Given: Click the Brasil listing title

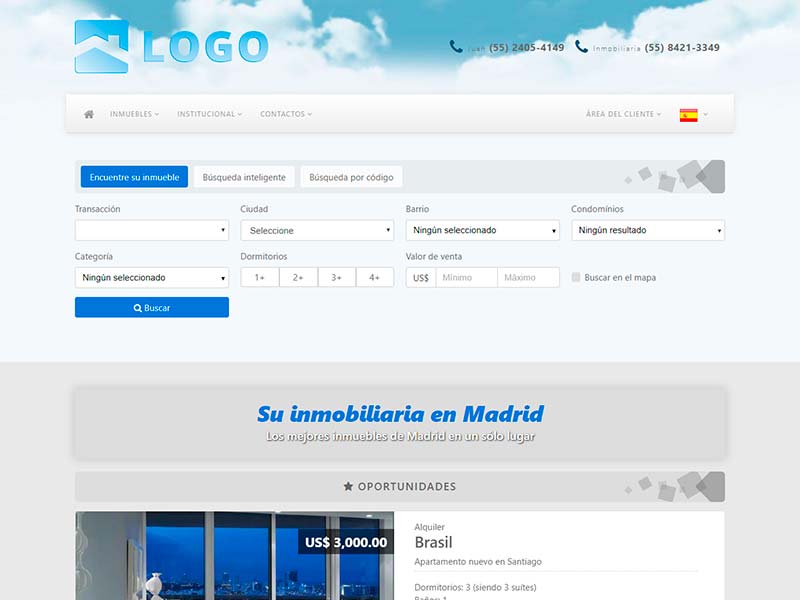Looking at the screenshot, I should coord(433,542).
